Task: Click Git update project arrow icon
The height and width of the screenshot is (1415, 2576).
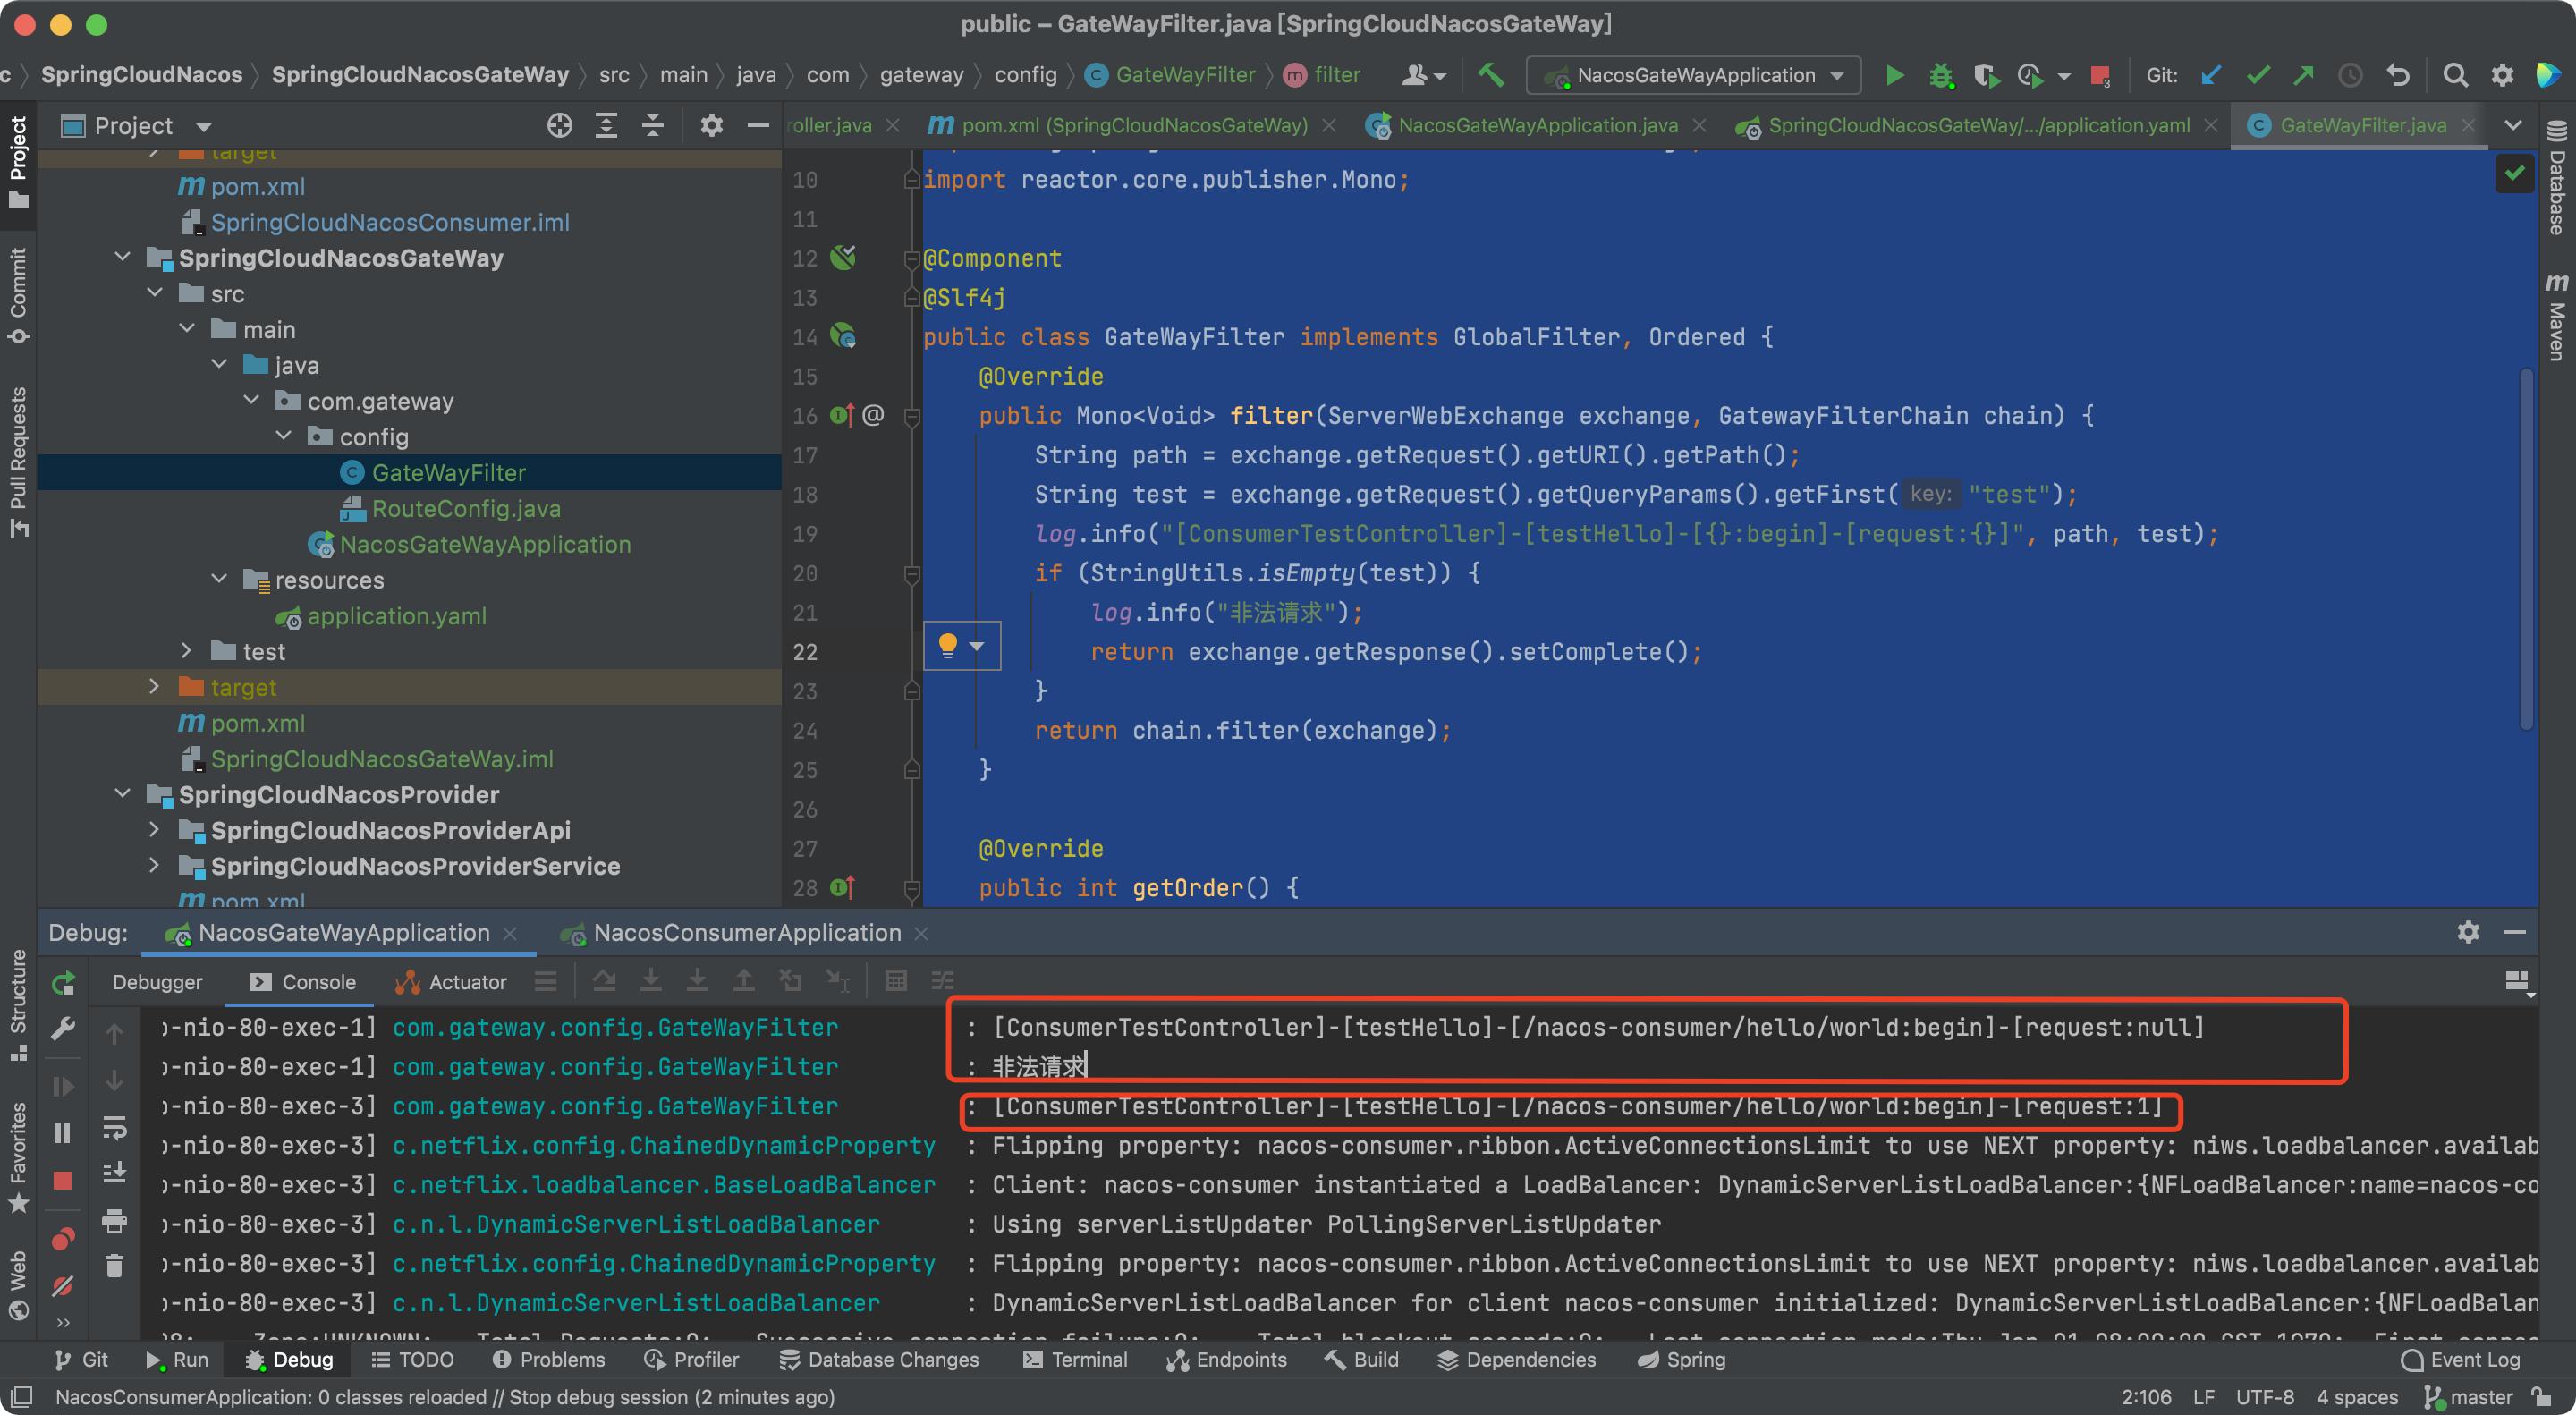Action: [2211, 75]
